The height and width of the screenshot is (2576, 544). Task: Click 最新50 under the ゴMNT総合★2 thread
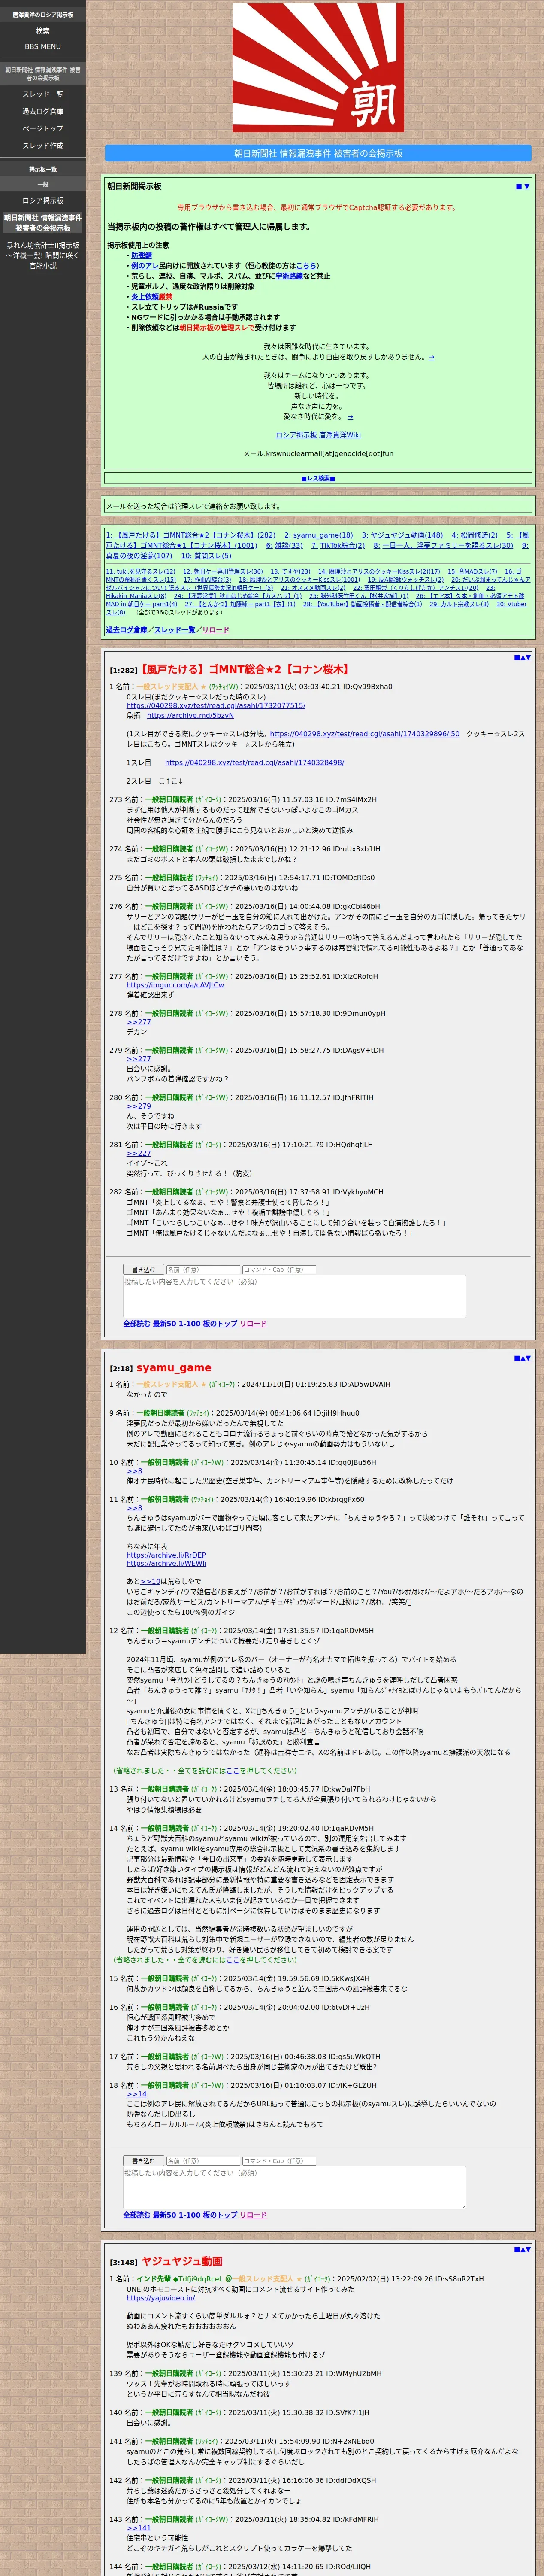[x=164, y=1324]
